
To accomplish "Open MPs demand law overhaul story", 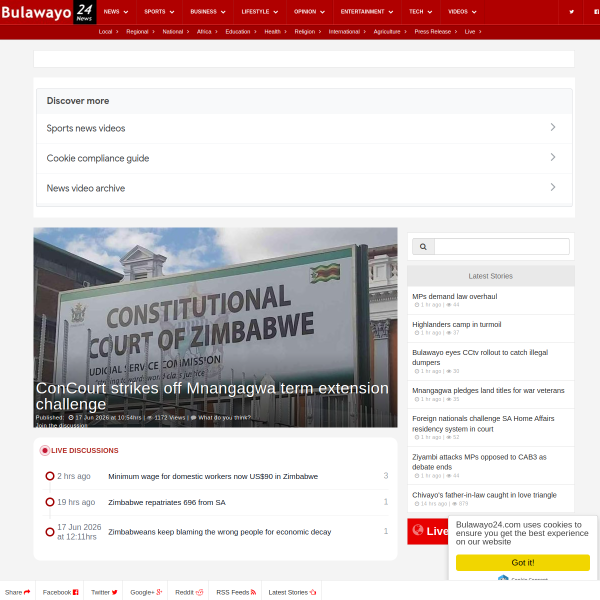I will (455, 297).
